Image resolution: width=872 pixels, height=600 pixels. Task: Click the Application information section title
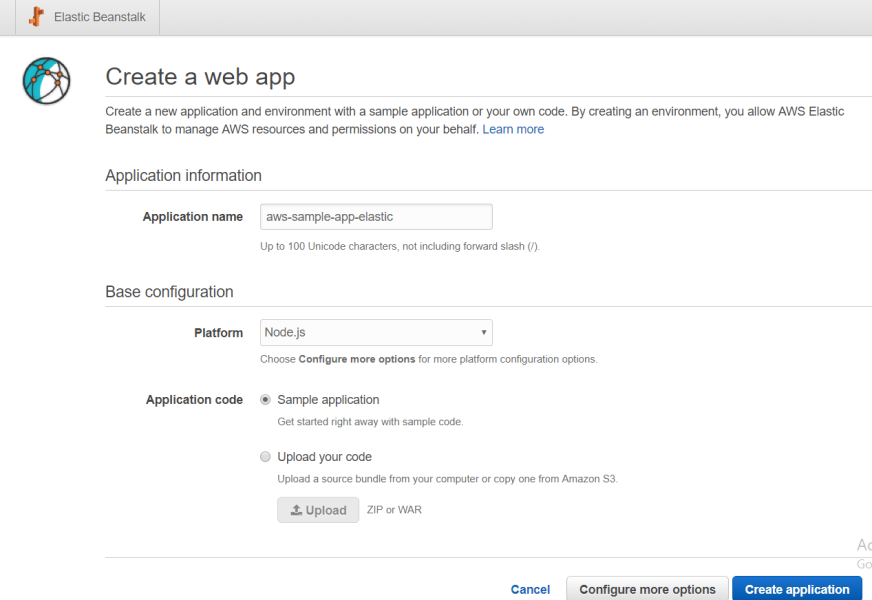pyautogui.click(x=184, y=176)
